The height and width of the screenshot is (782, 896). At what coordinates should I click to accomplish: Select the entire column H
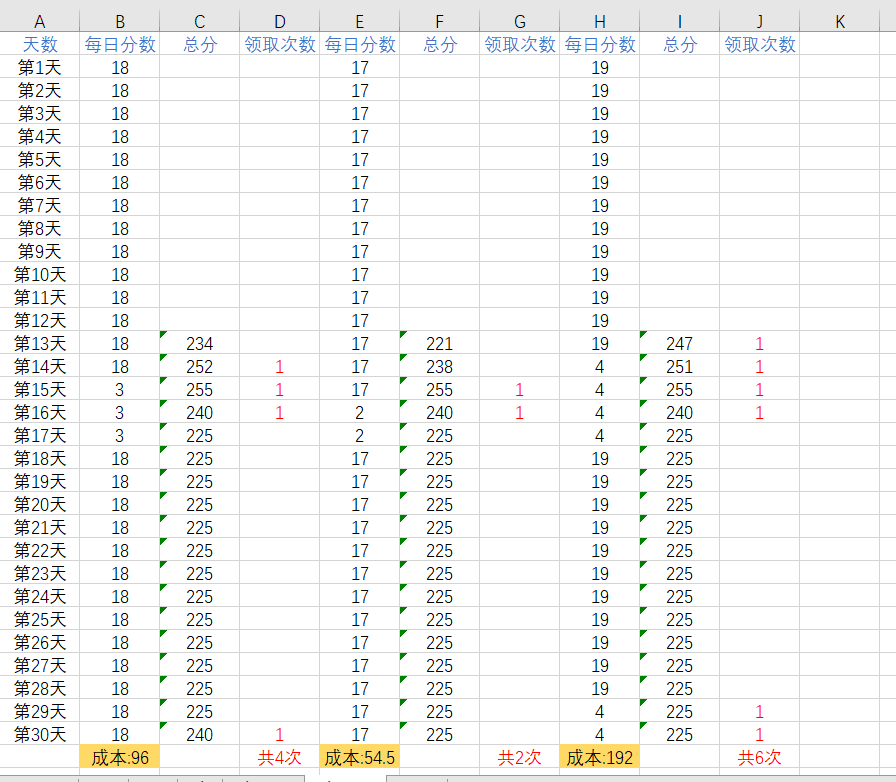tap(600, 21)
